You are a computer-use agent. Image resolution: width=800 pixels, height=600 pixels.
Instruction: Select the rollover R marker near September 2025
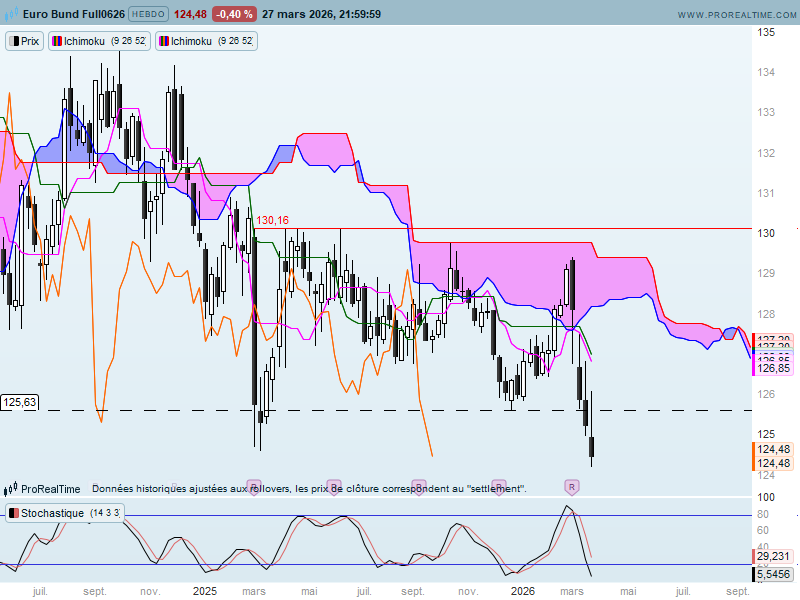tap(415, 486)
